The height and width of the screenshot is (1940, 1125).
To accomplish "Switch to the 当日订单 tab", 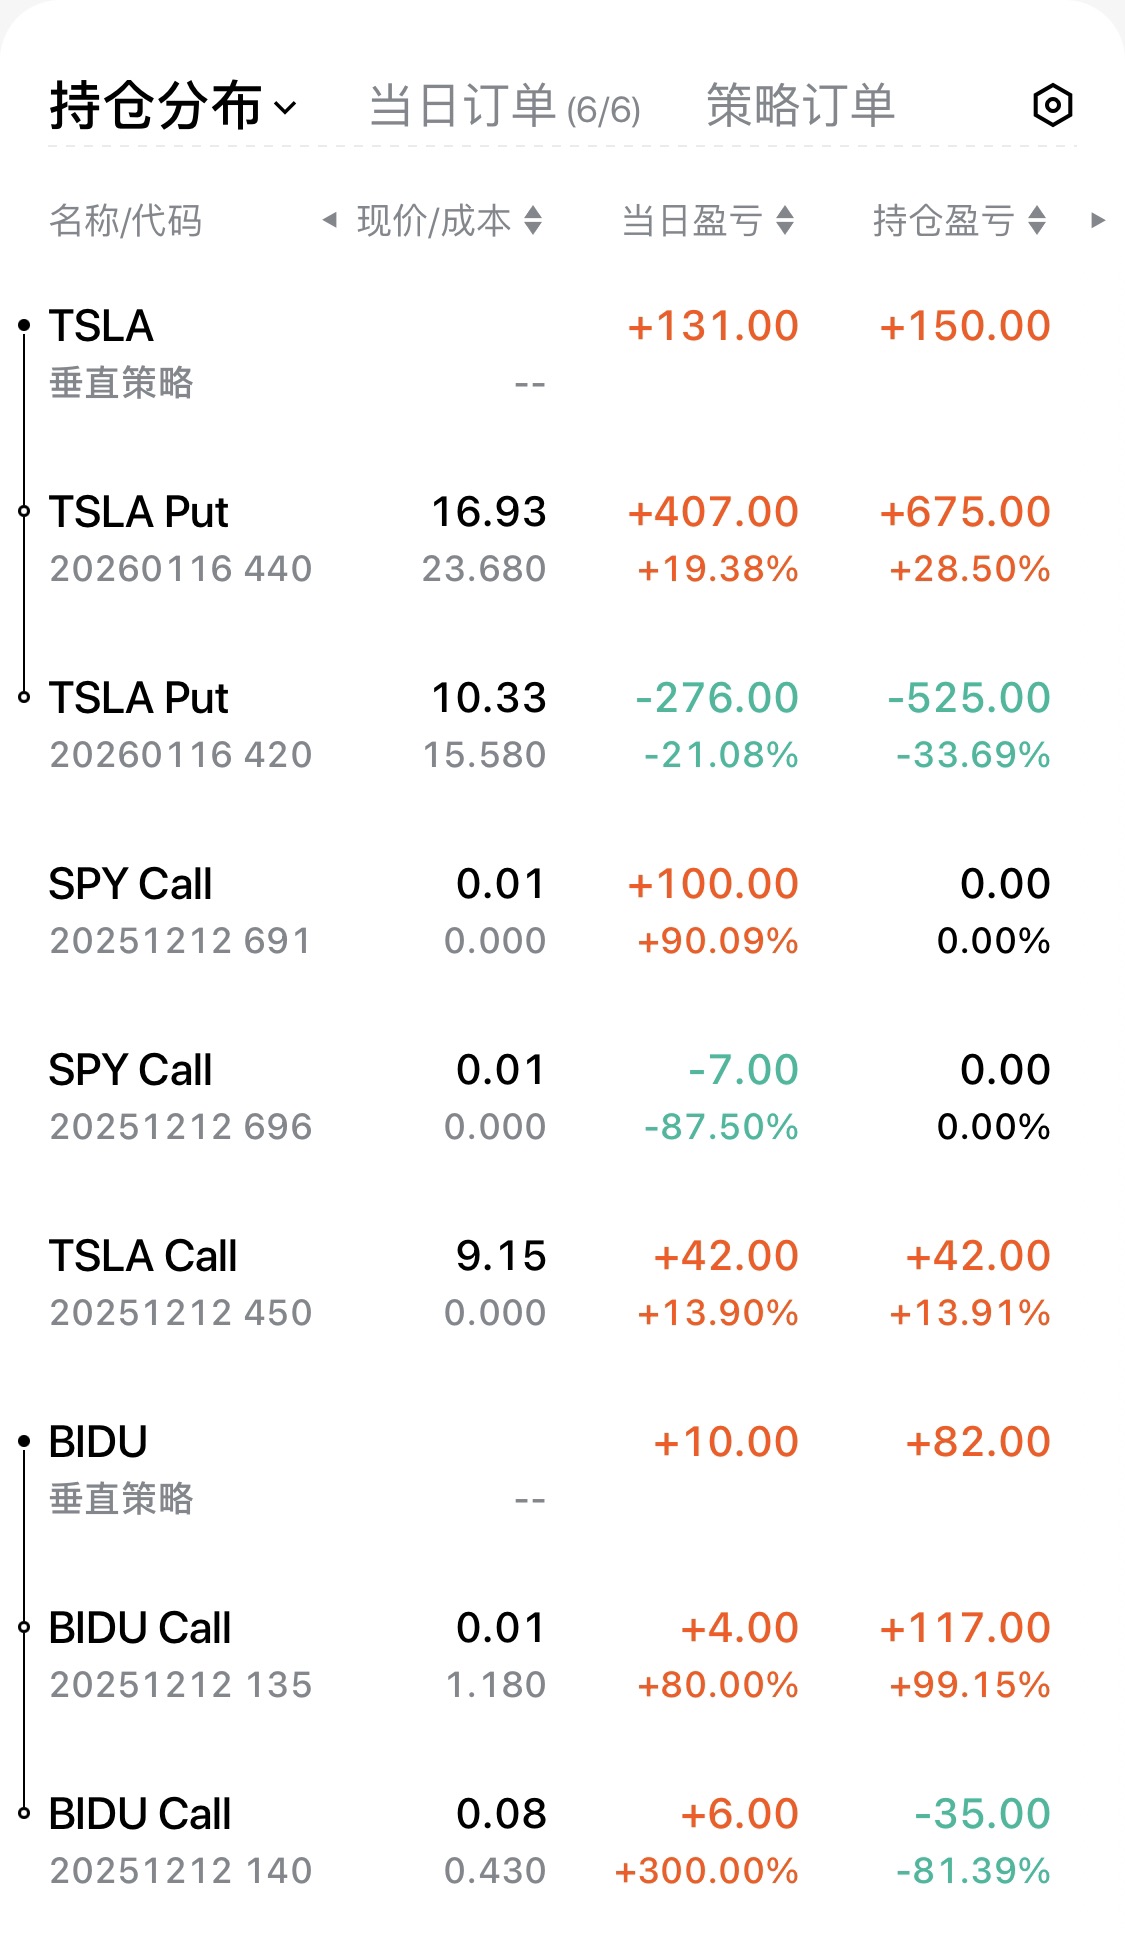I will click(504, 106).
